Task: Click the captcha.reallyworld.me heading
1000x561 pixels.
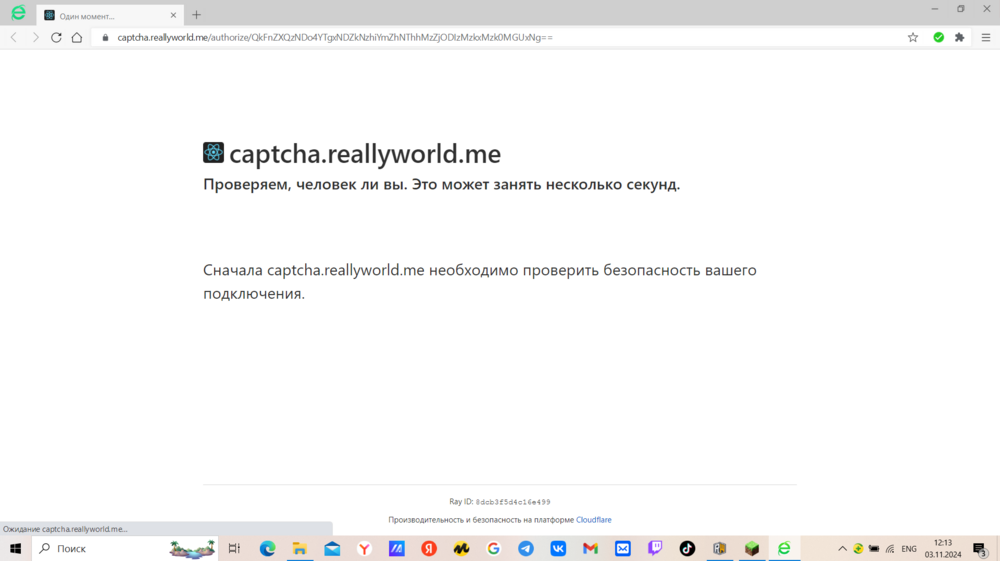Action: tap(365, 154)
